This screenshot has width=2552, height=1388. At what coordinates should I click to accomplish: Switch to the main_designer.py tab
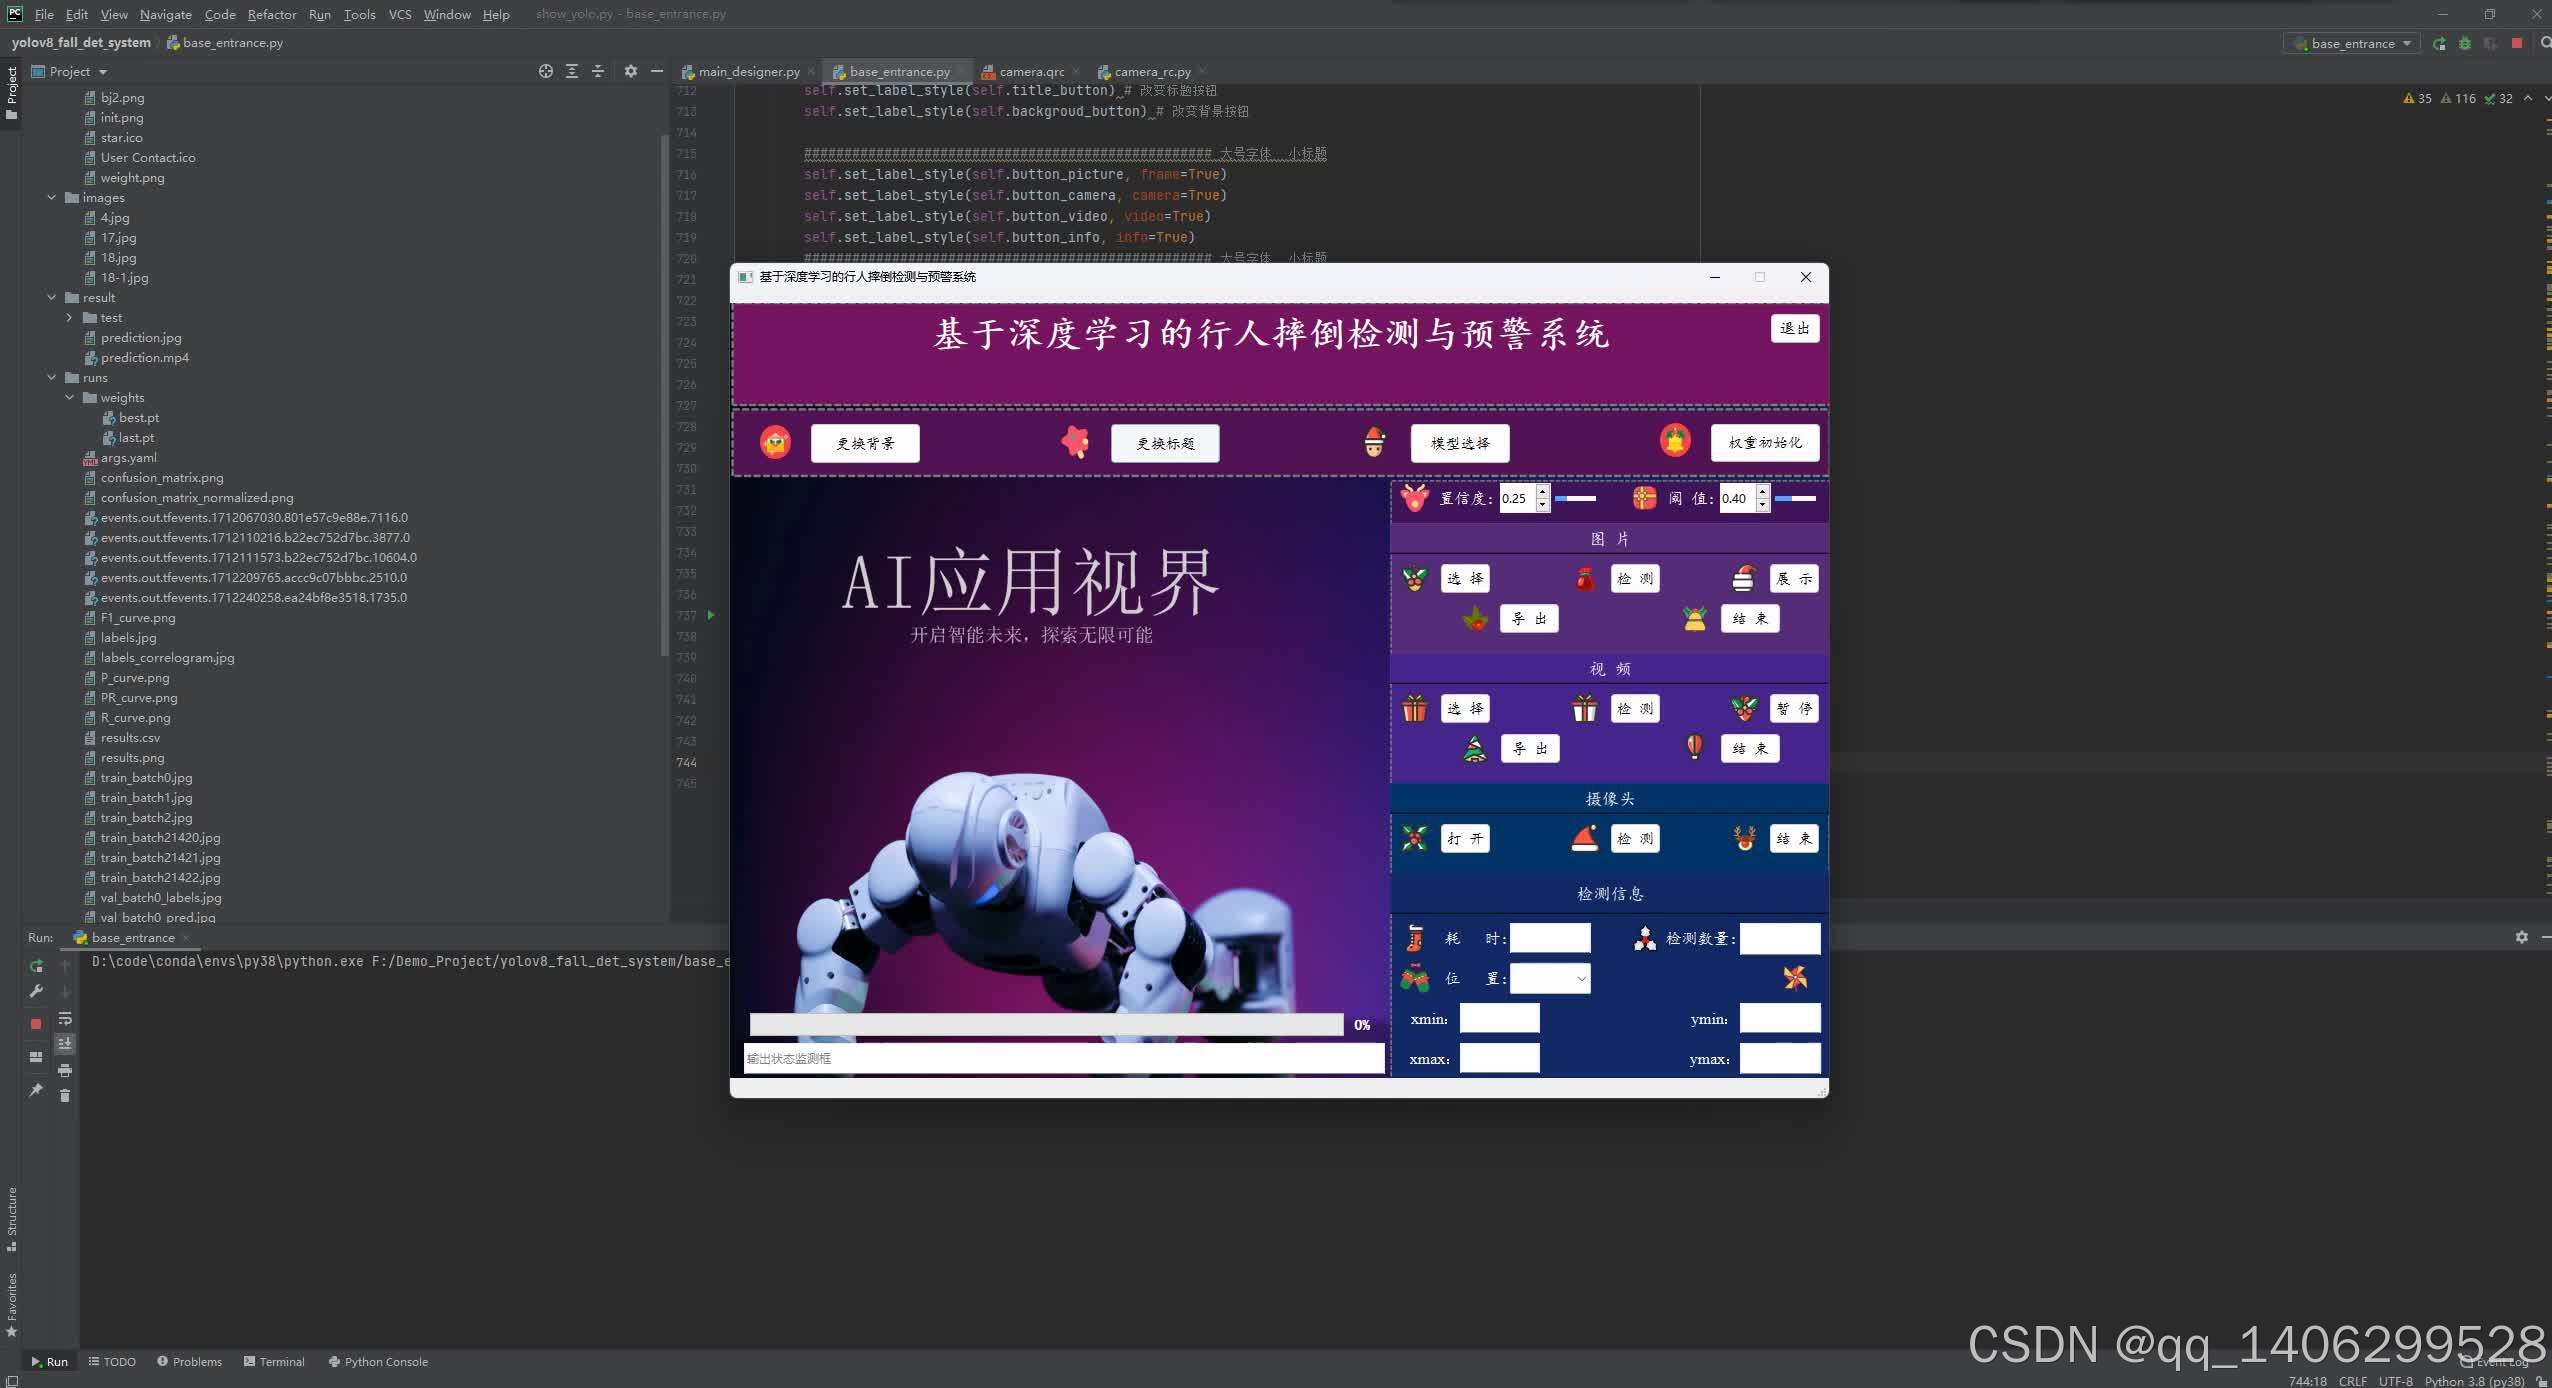click(748, 72)
